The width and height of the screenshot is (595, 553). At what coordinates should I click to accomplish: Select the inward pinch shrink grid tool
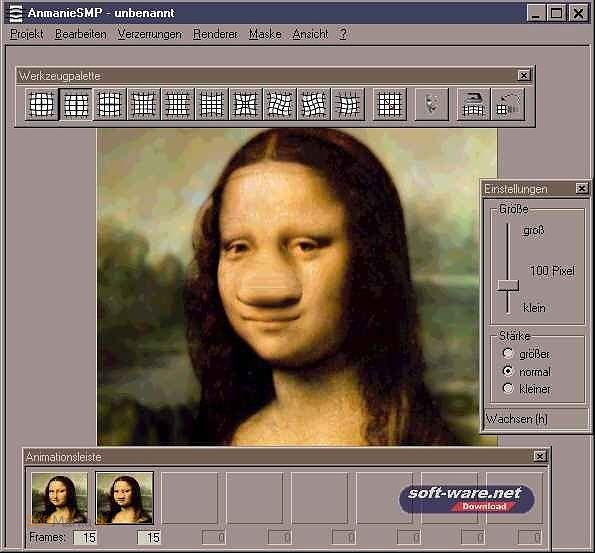pos(144,104)
